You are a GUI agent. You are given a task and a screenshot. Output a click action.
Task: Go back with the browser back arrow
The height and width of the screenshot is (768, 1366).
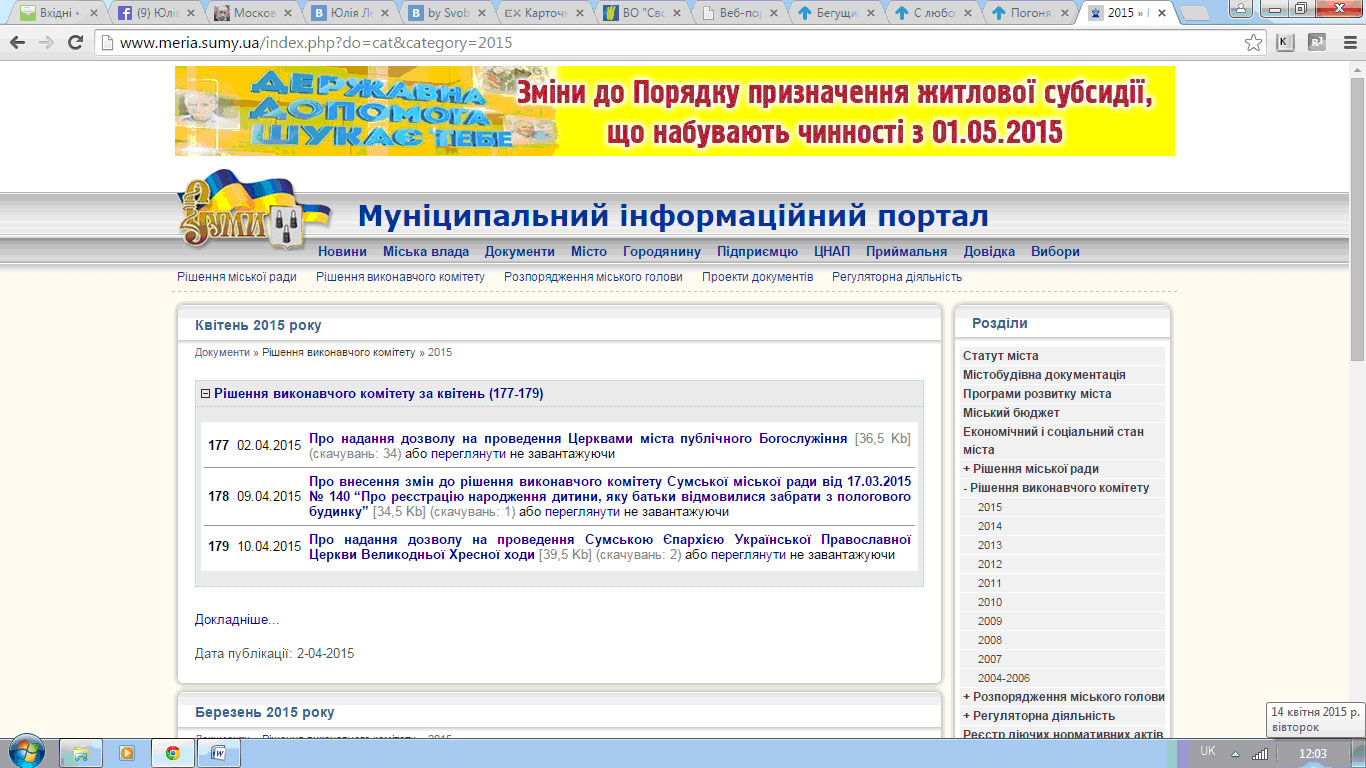point(17,43)
